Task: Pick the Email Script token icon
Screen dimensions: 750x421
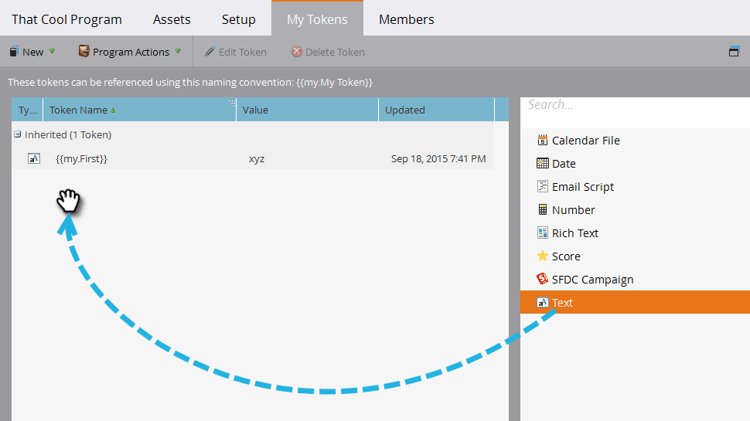Action: pos(542,187)
